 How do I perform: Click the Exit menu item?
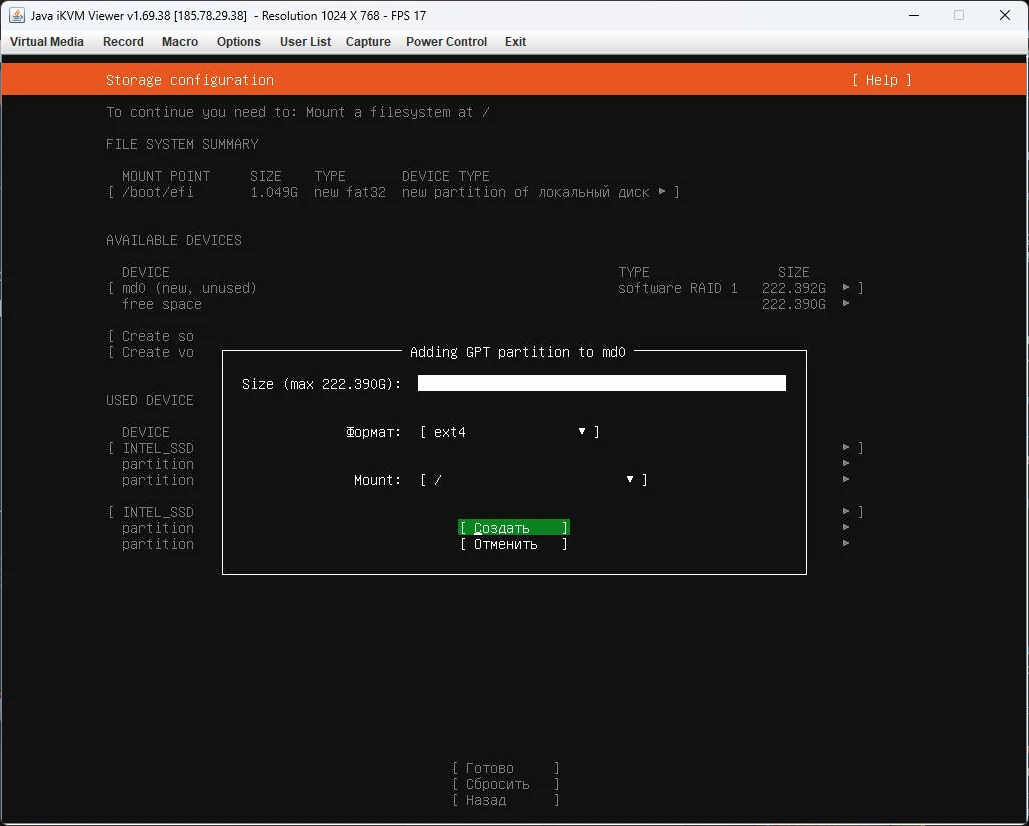click(515, 42)
